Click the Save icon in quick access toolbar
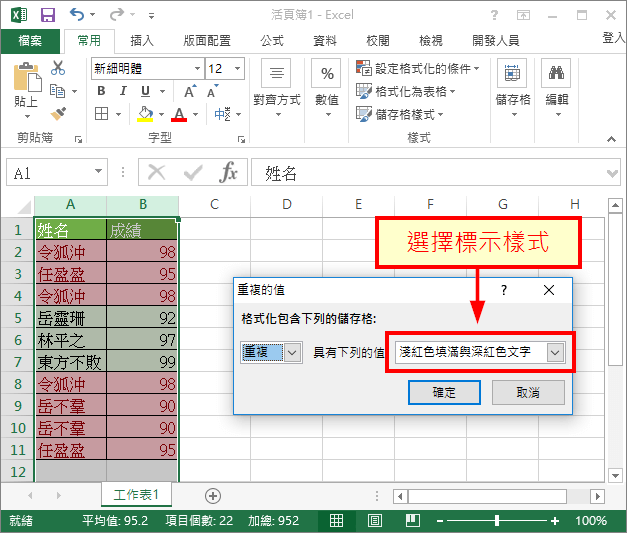 [x=47, y=15]
